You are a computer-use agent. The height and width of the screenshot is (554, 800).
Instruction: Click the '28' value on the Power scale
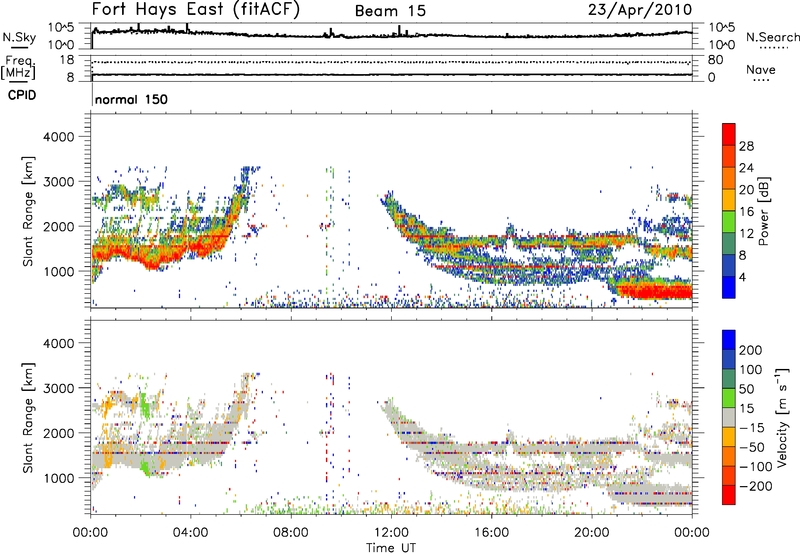(746, 146)
